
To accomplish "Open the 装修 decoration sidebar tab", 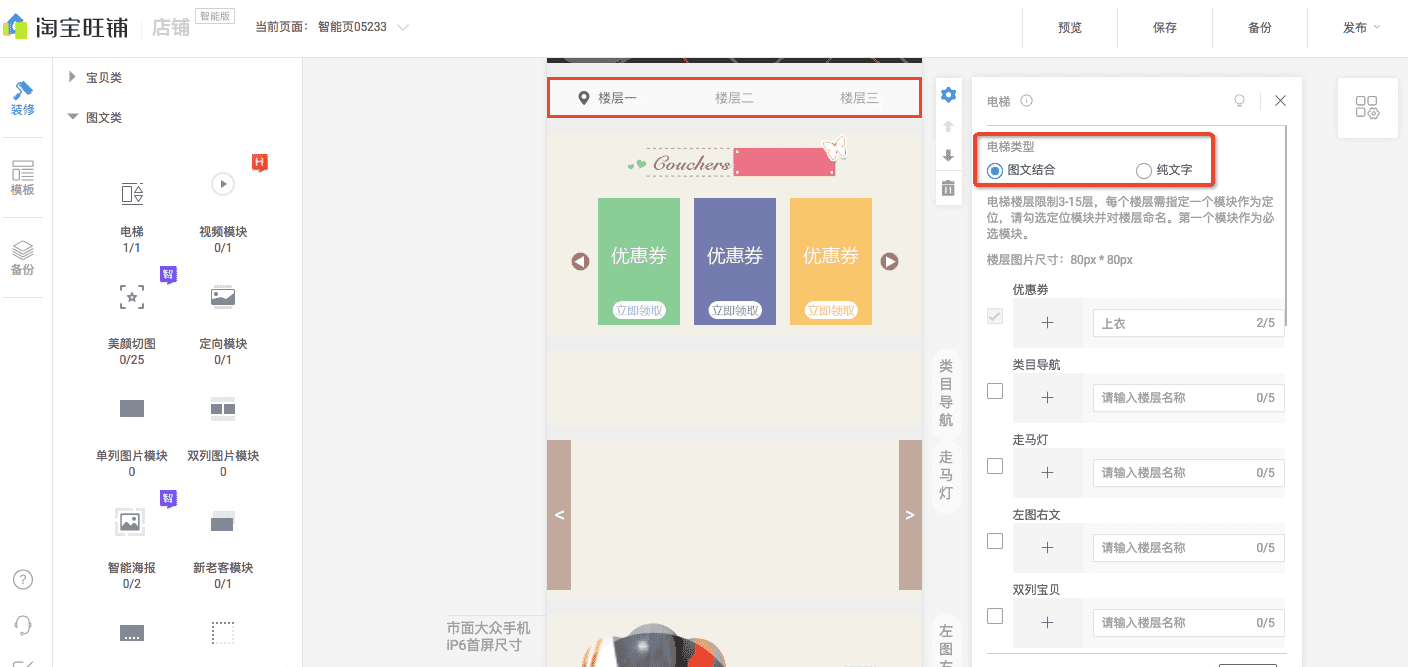I will point(22,98).
